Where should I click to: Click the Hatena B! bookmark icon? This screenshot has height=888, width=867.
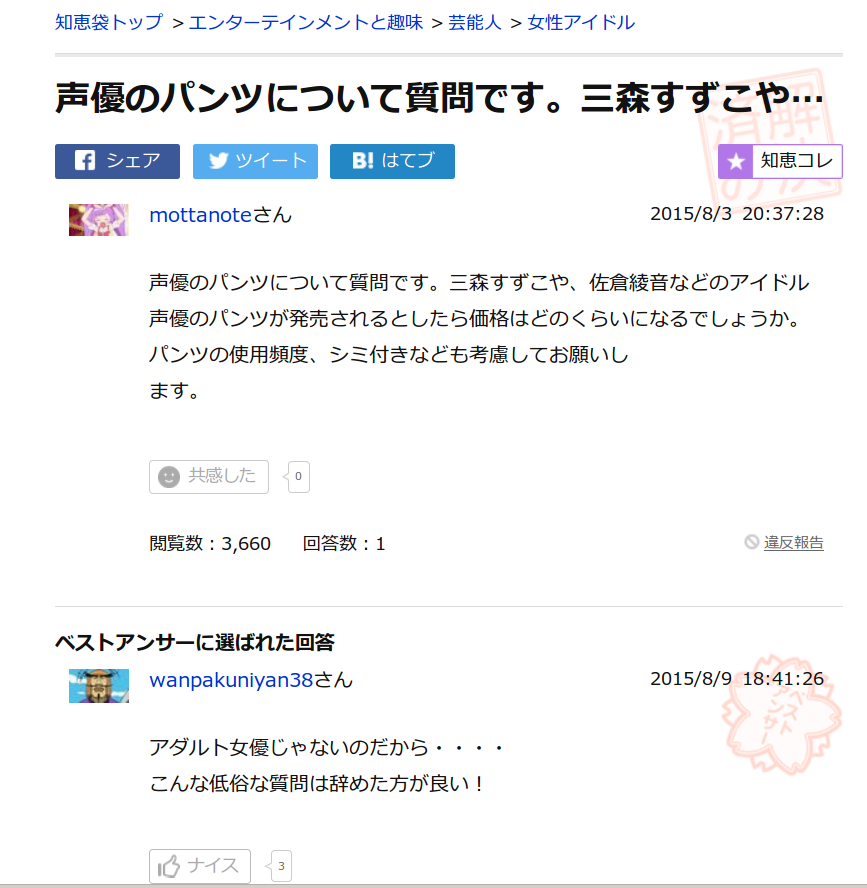(362, 161)
